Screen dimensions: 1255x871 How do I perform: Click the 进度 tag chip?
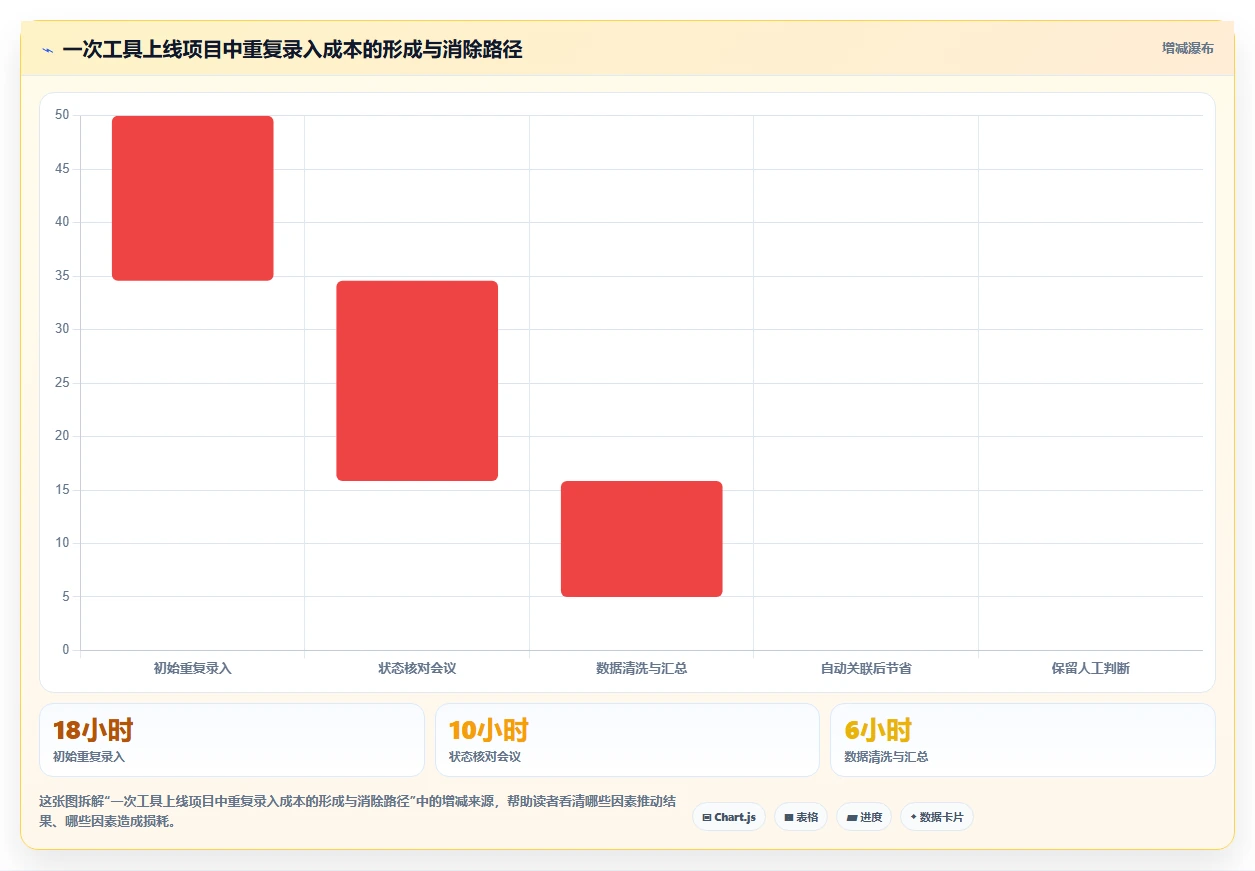click(864, 817)
